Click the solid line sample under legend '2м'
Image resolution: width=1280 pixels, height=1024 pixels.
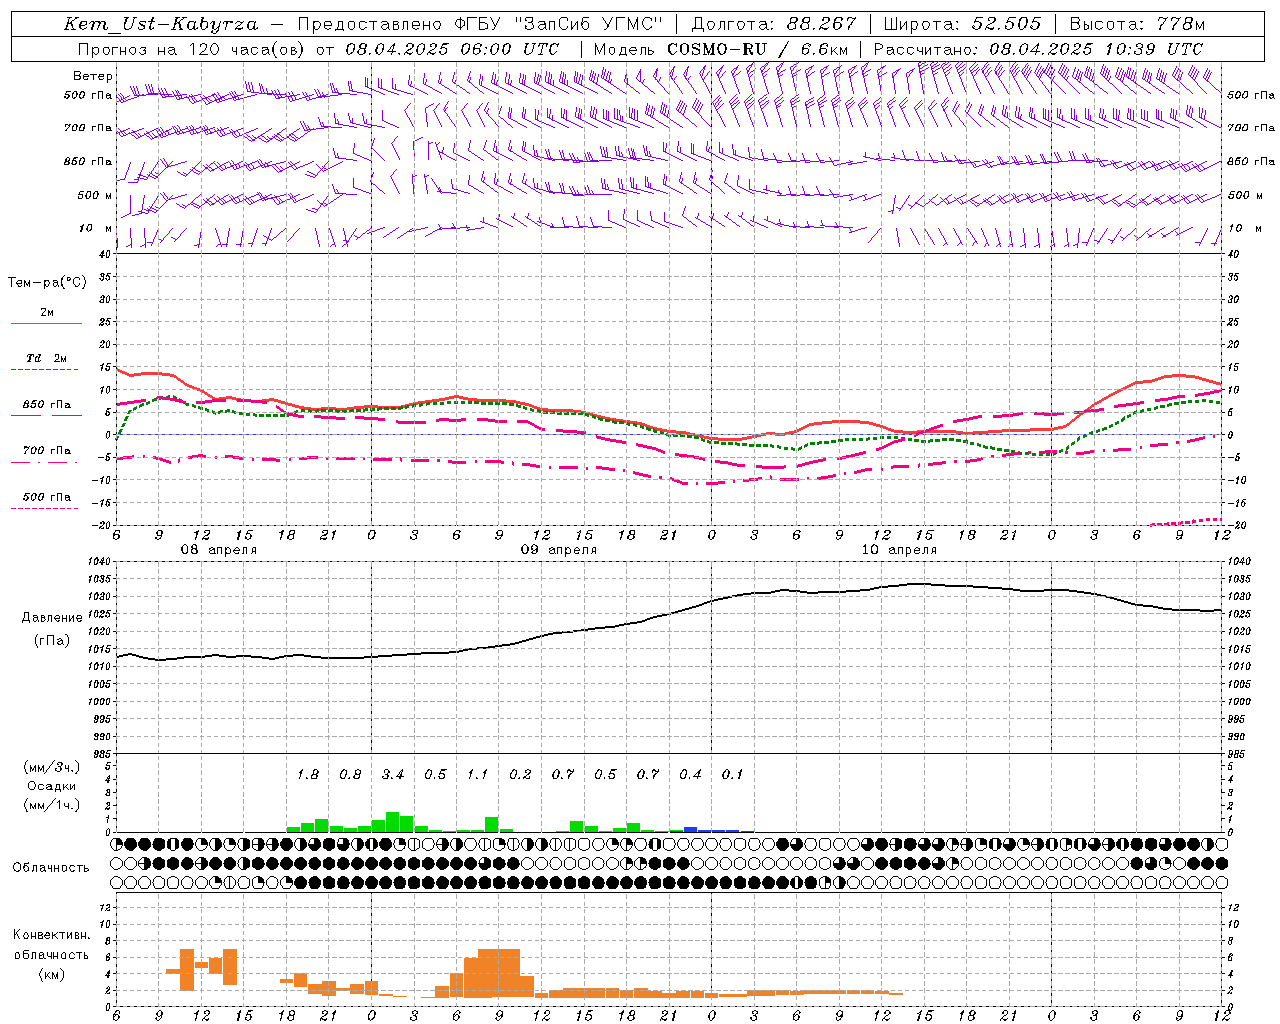pos(46,323)
